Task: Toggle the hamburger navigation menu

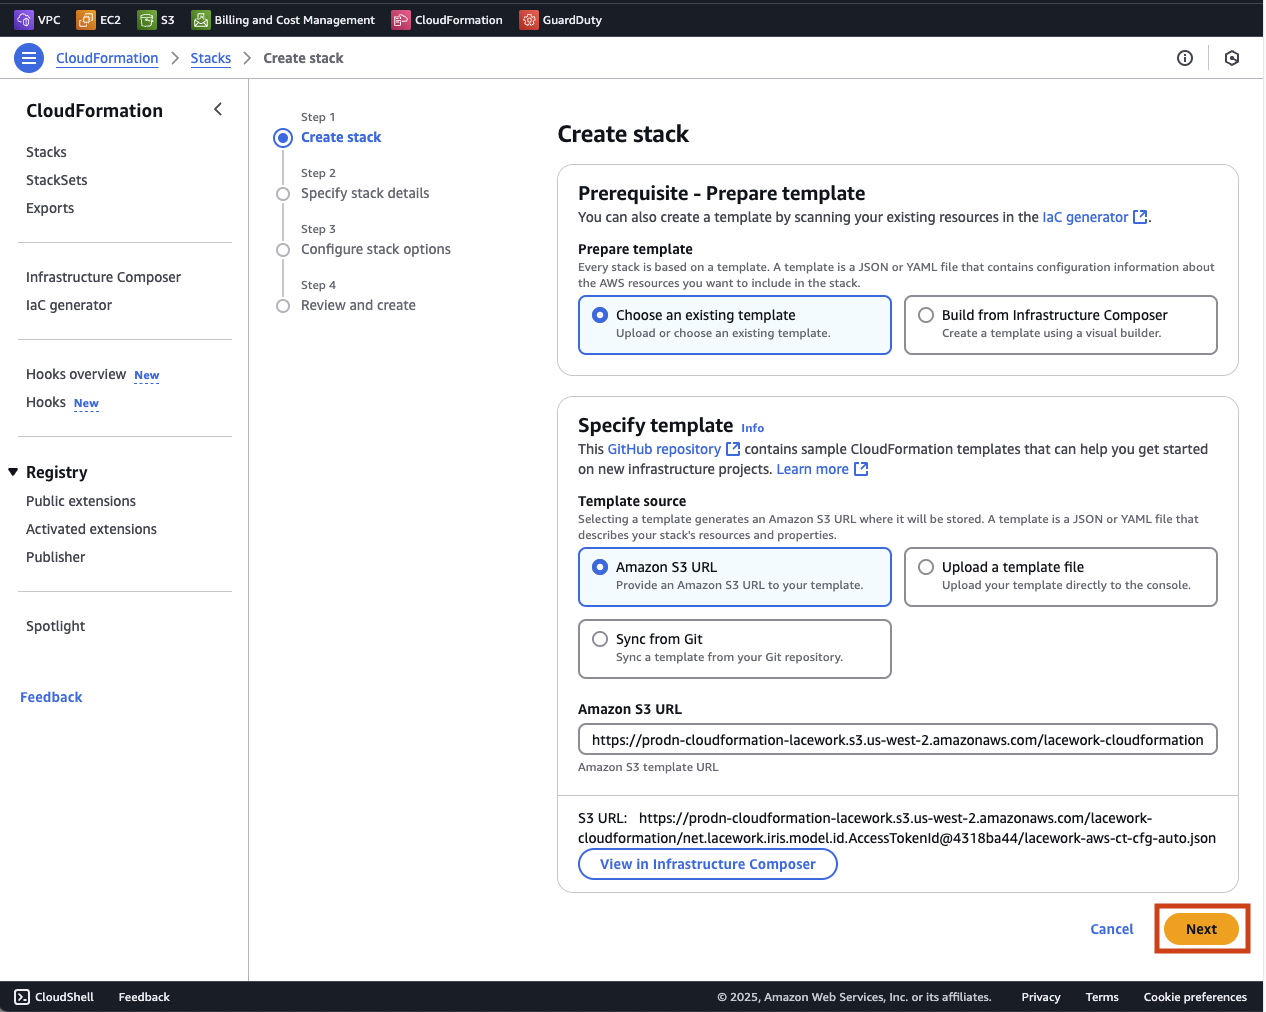Action: point(29,58)
